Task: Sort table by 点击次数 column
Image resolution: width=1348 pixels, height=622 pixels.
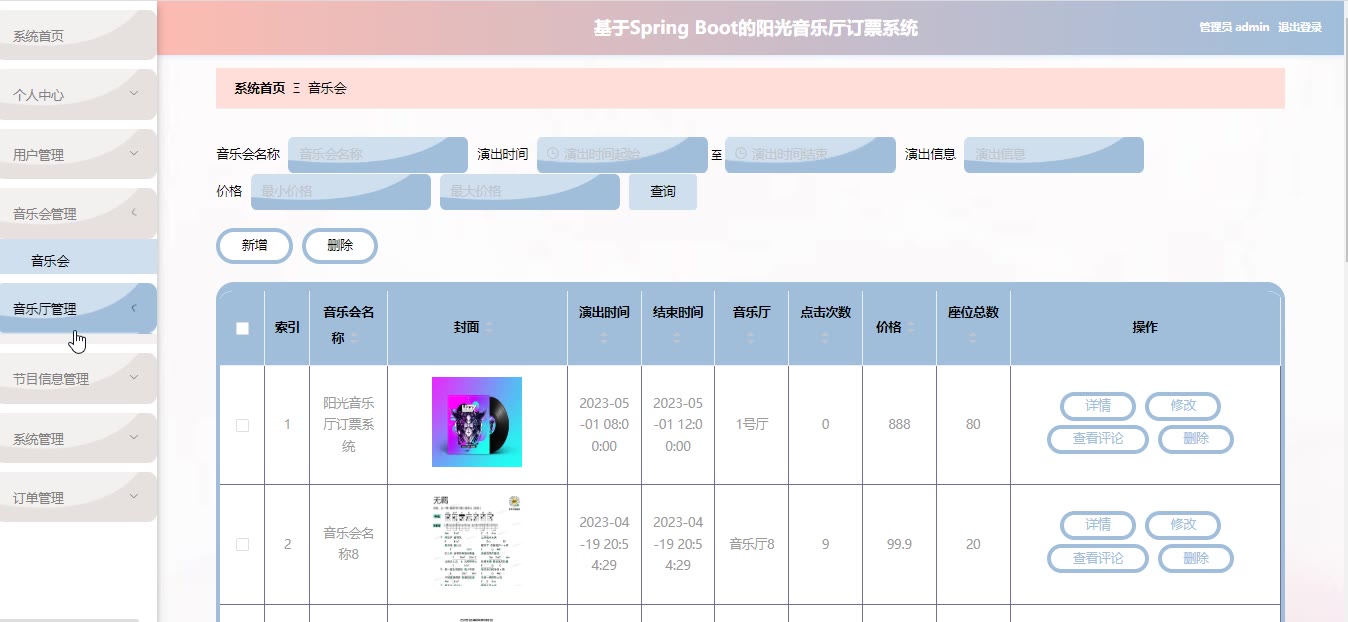Action: tap(825, 339)
